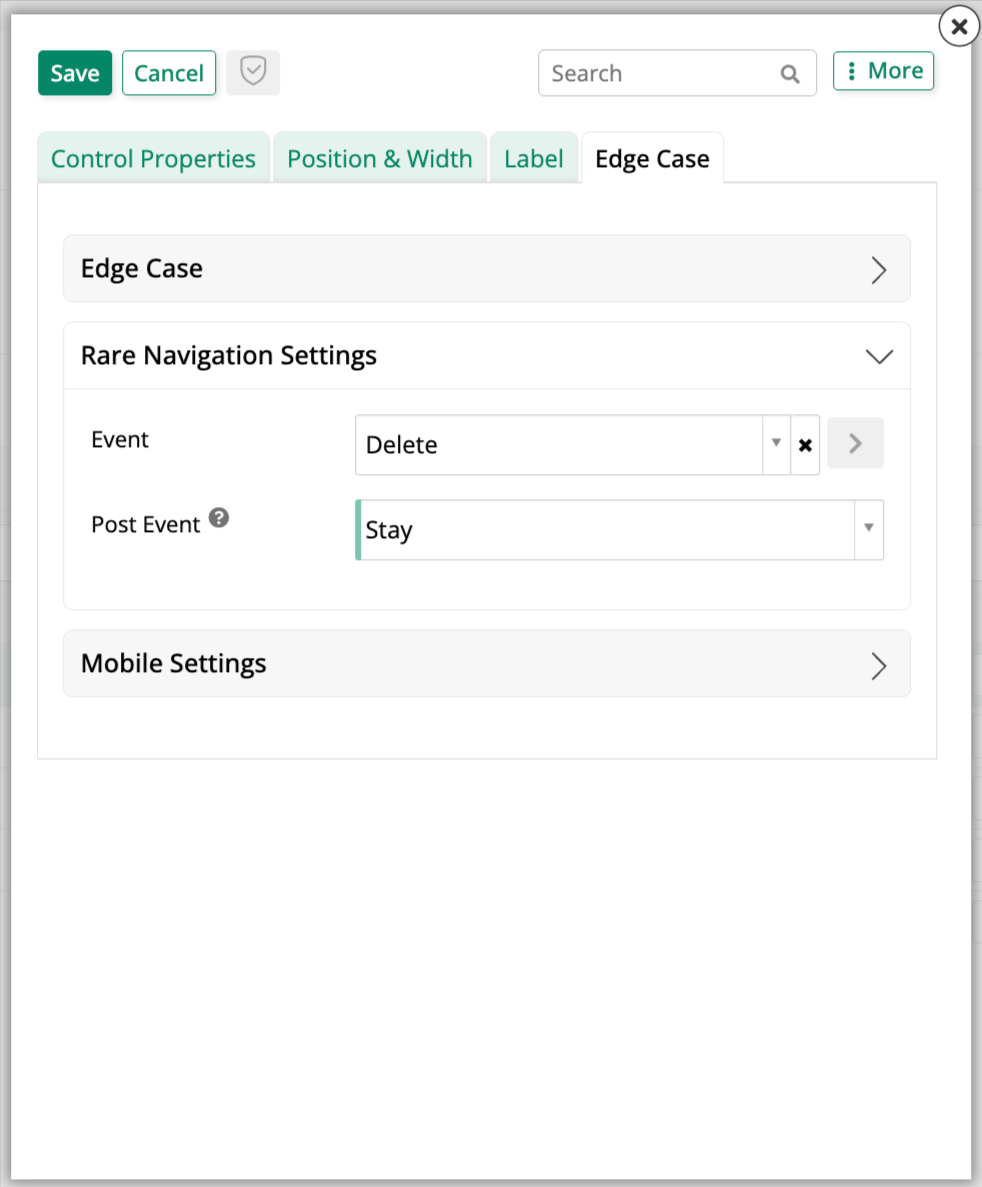The image size is (982, 1187).
Task: Switch to Position & Width tab
Action: 379,158
